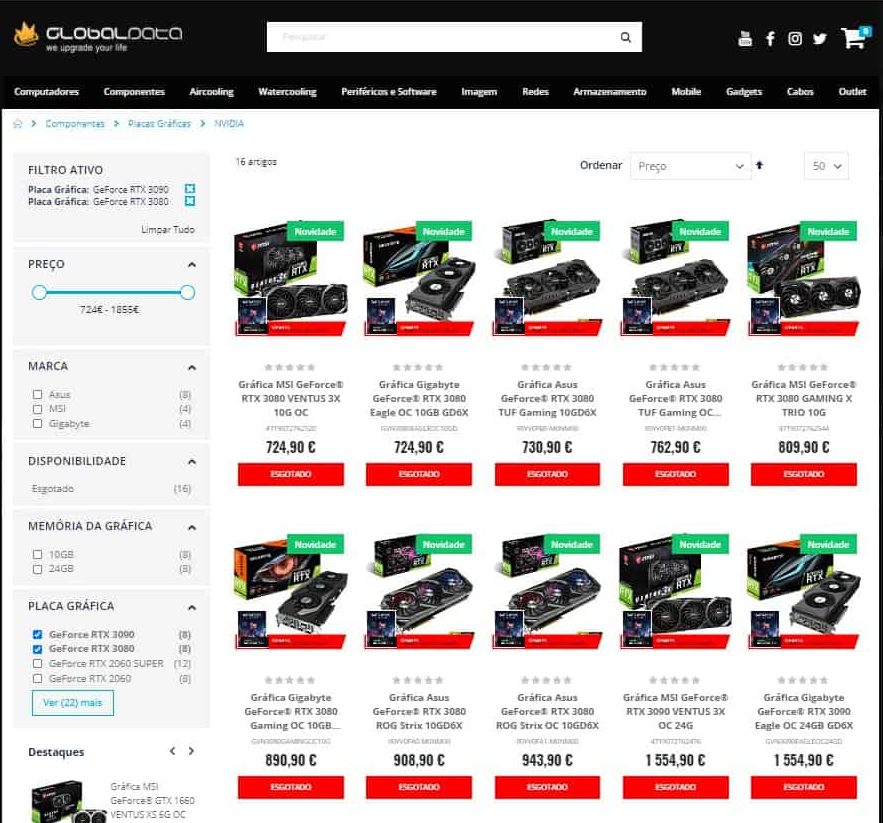Check the MSI brand filter
The width and height of the screenshot is (883, 823).
tap(38, 409)
